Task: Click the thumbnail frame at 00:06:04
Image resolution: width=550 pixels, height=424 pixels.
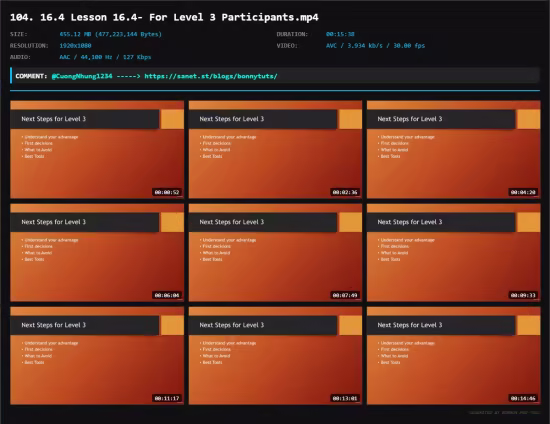Action: click(x=97, y=253)
